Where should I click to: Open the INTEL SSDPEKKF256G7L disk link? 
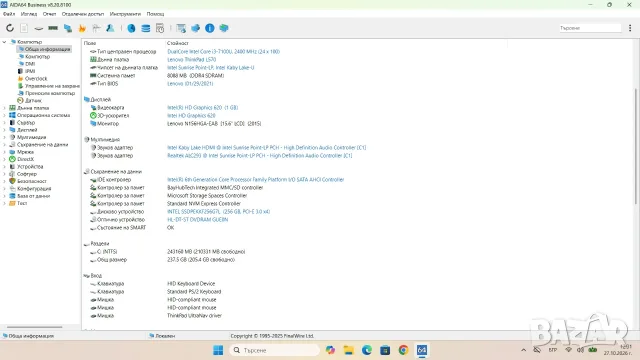click(x=218, y=211)
